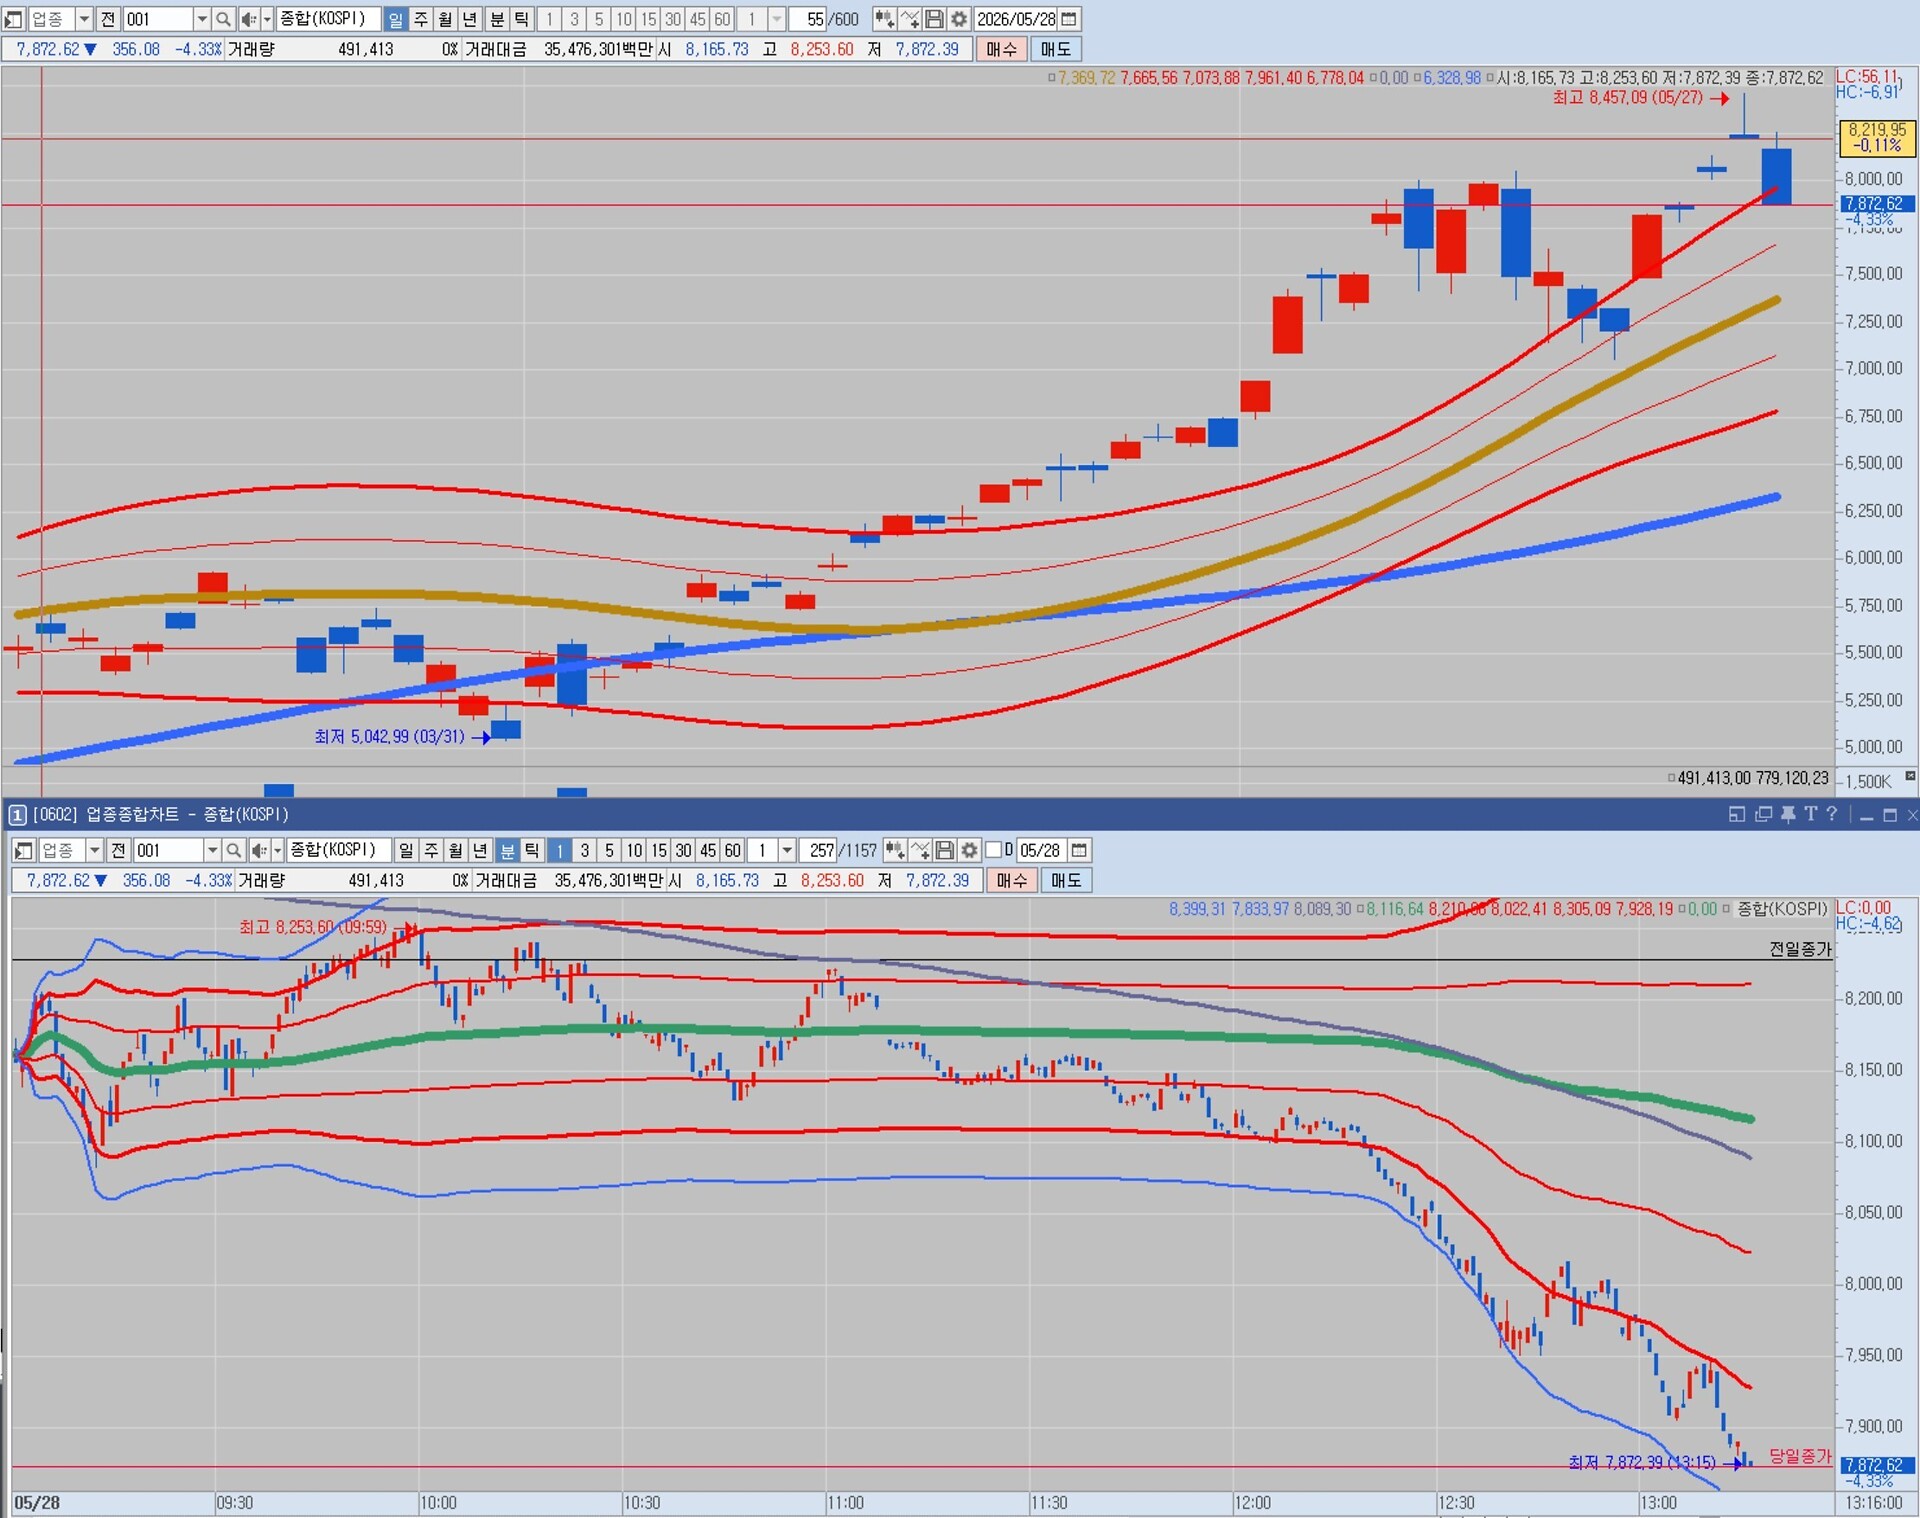Image resolution: width=1920 pixels, height=1518 pixels.
Task: Select 일 (daily) period in upper chart
Action: coord(396,19)
